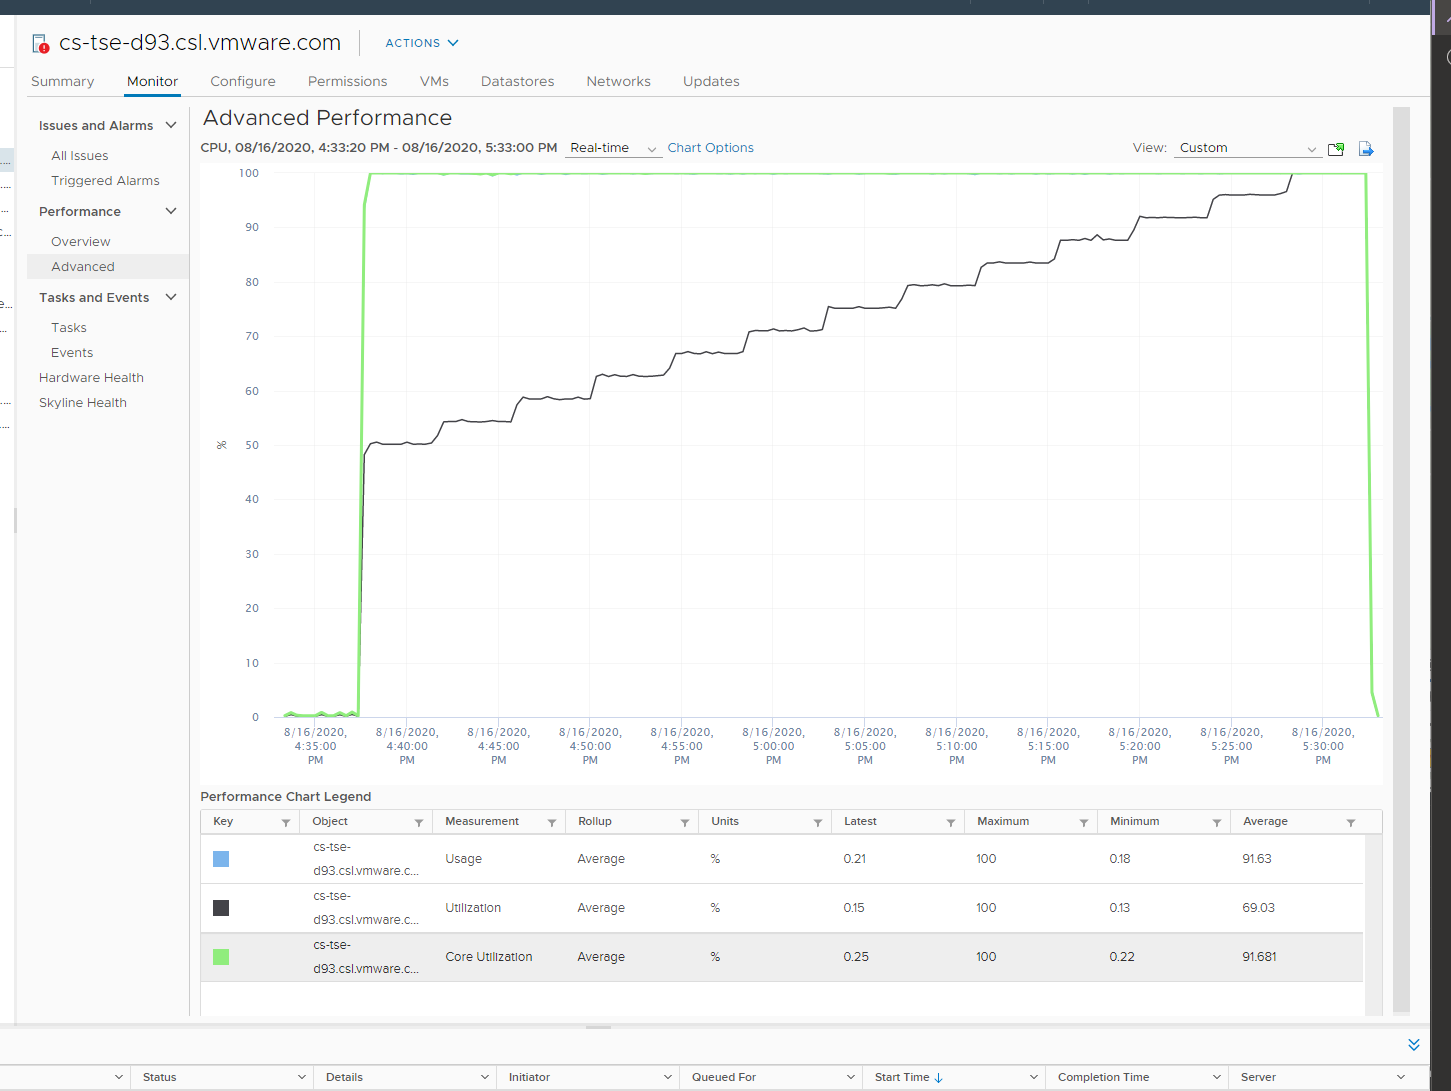
Task: Select Skyline Health in sidebar
Action: point(83,403)
